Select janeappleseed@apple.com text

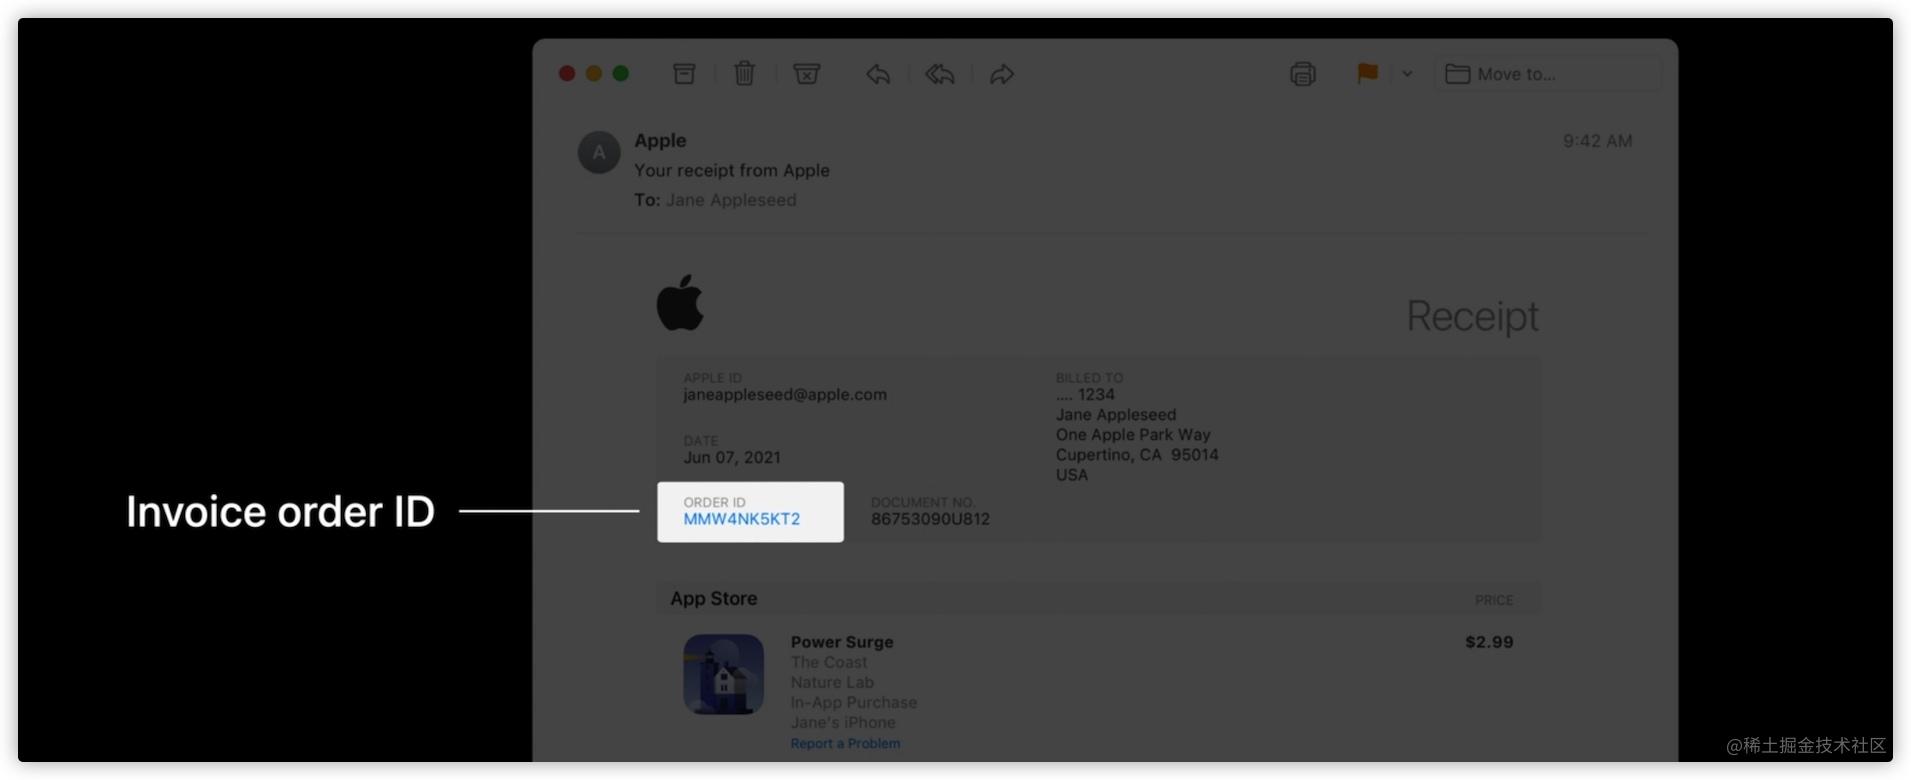(x=785, y=395)
